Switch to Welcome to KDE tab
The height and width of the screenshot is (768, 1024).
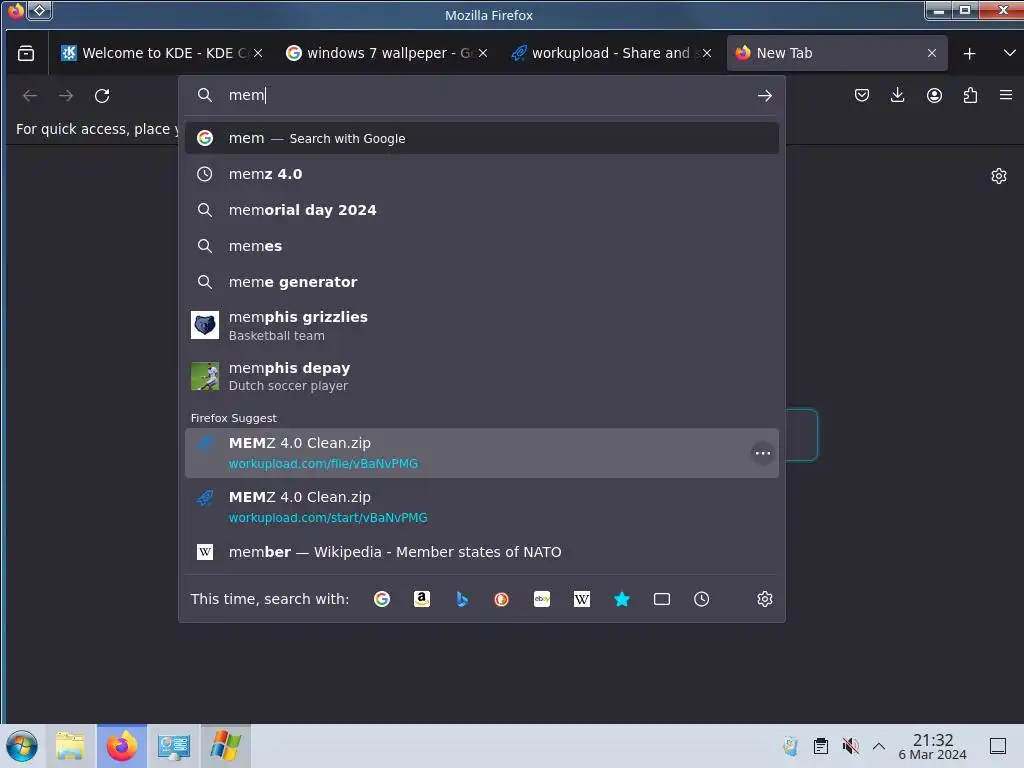click(x=161, y=53)
